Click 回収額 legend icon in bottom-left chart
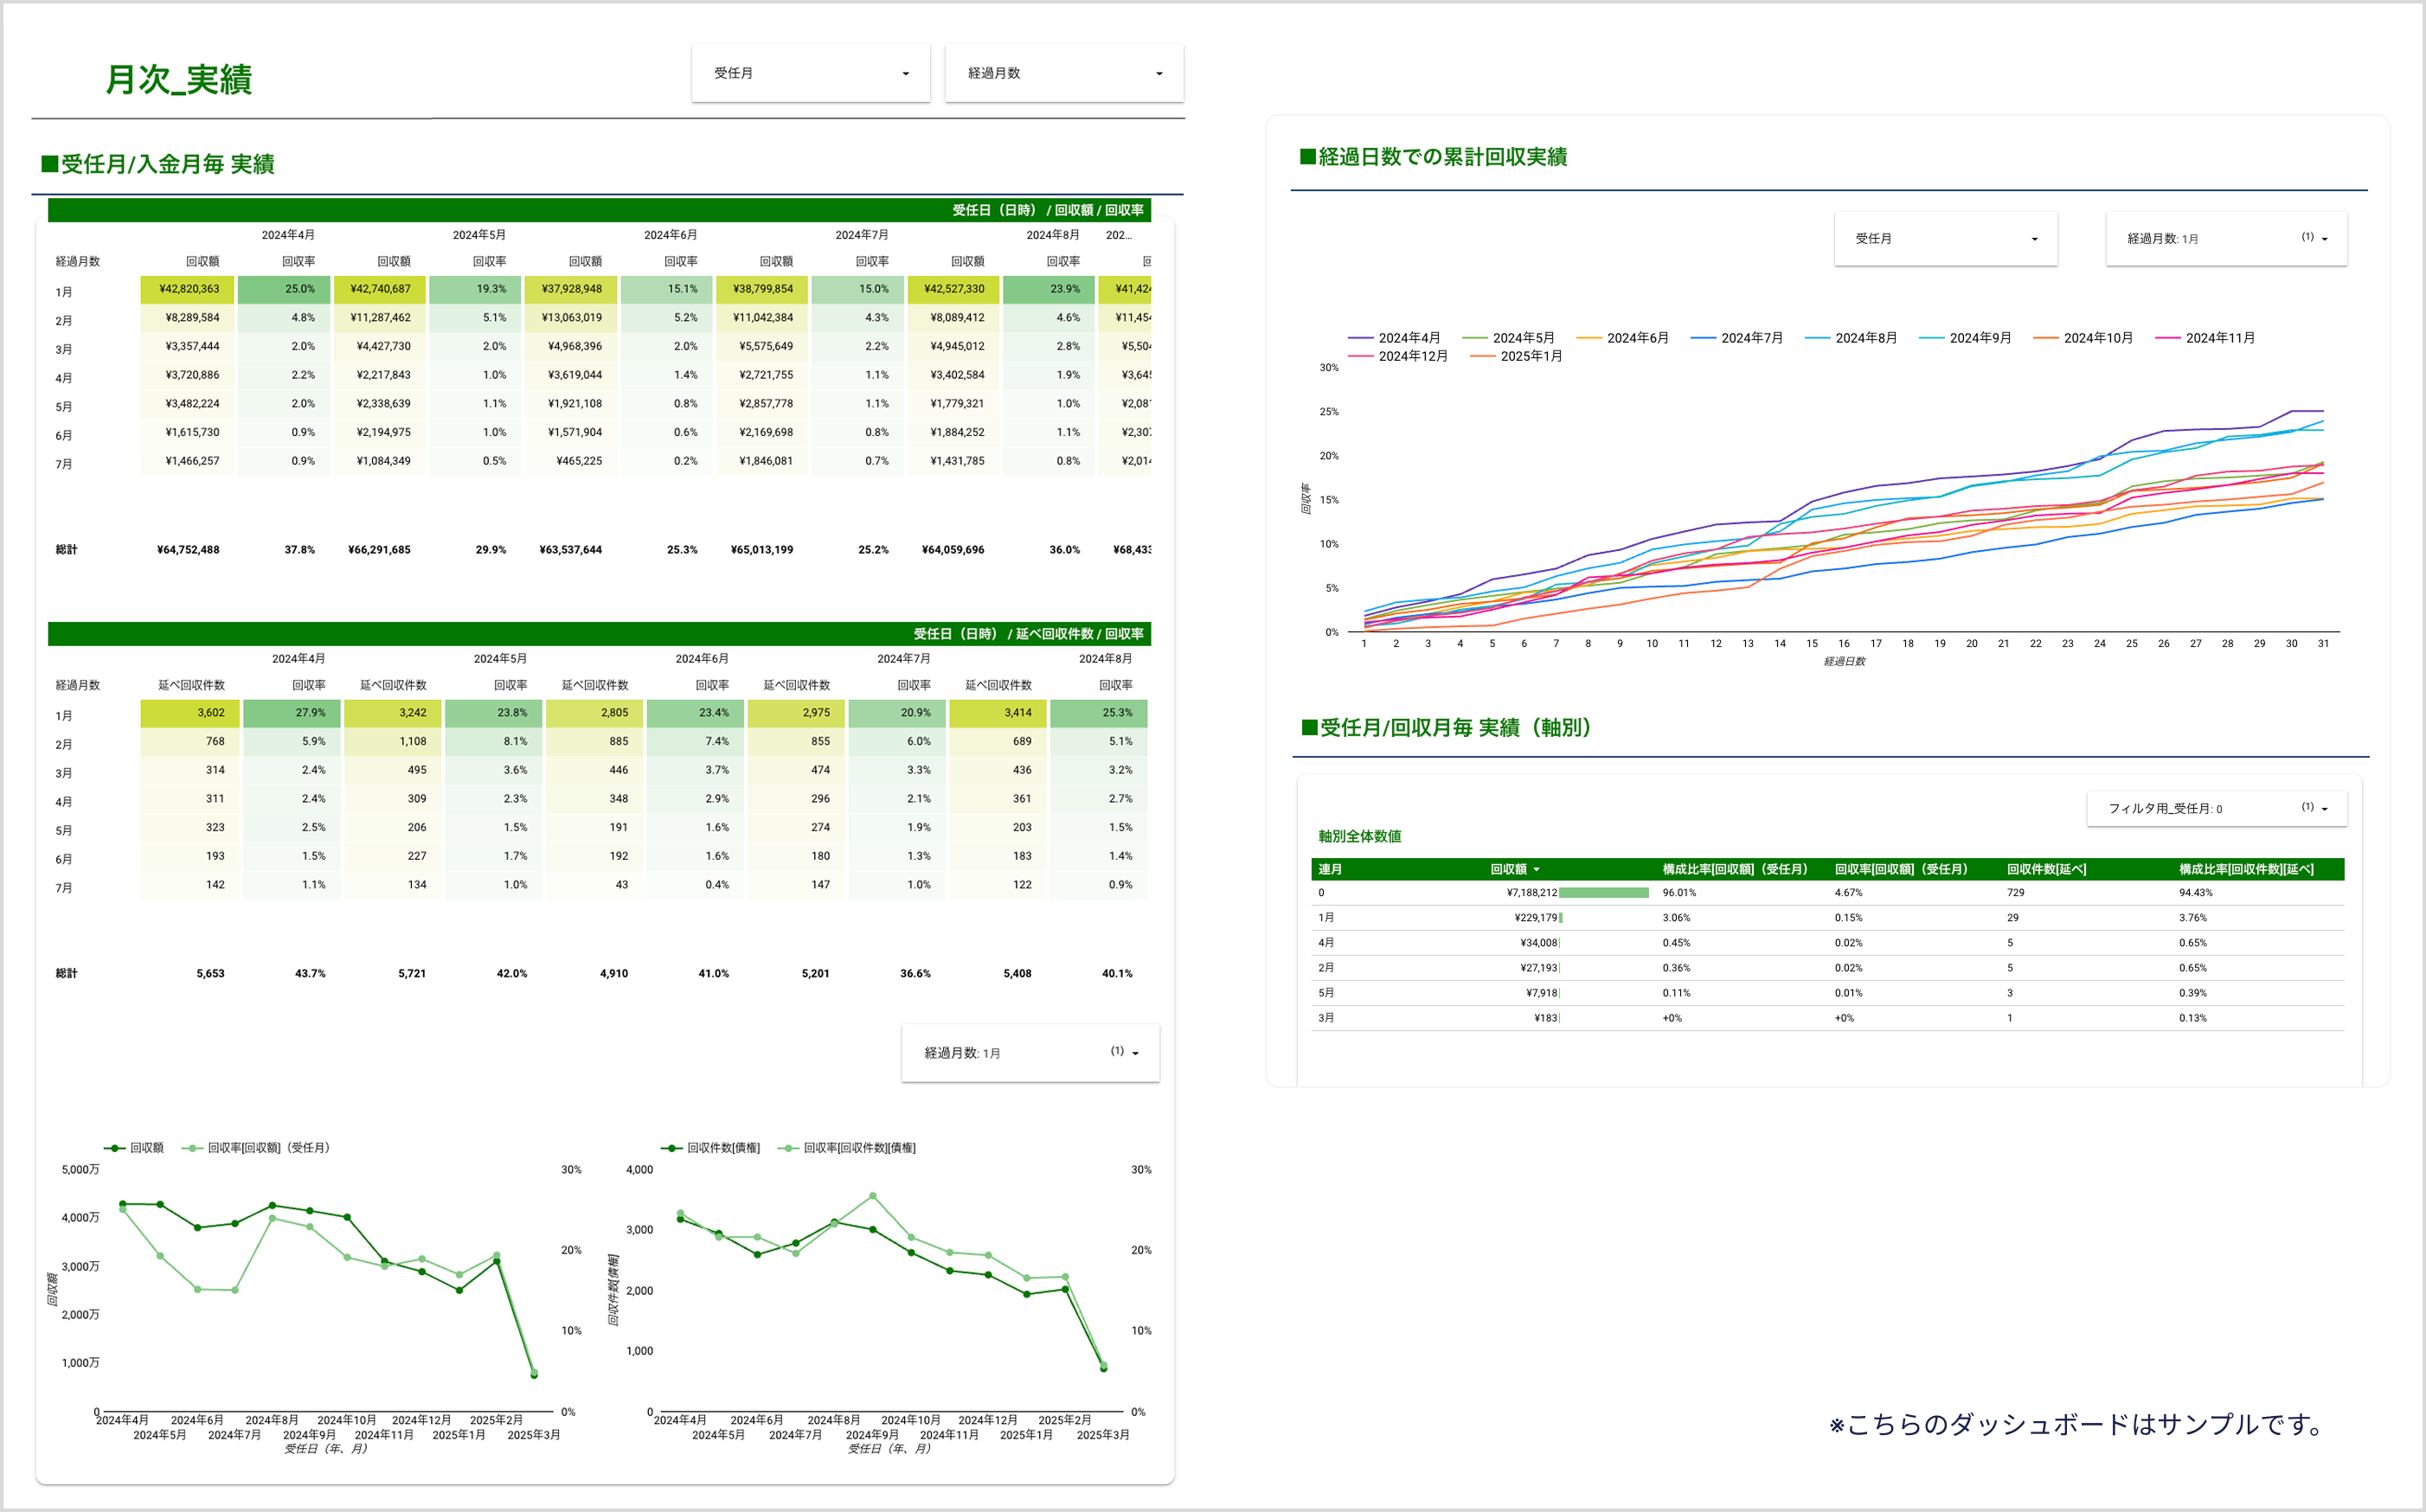Image resolution: width=2426 pixels, height=1512 pixels. [115, 1148]
